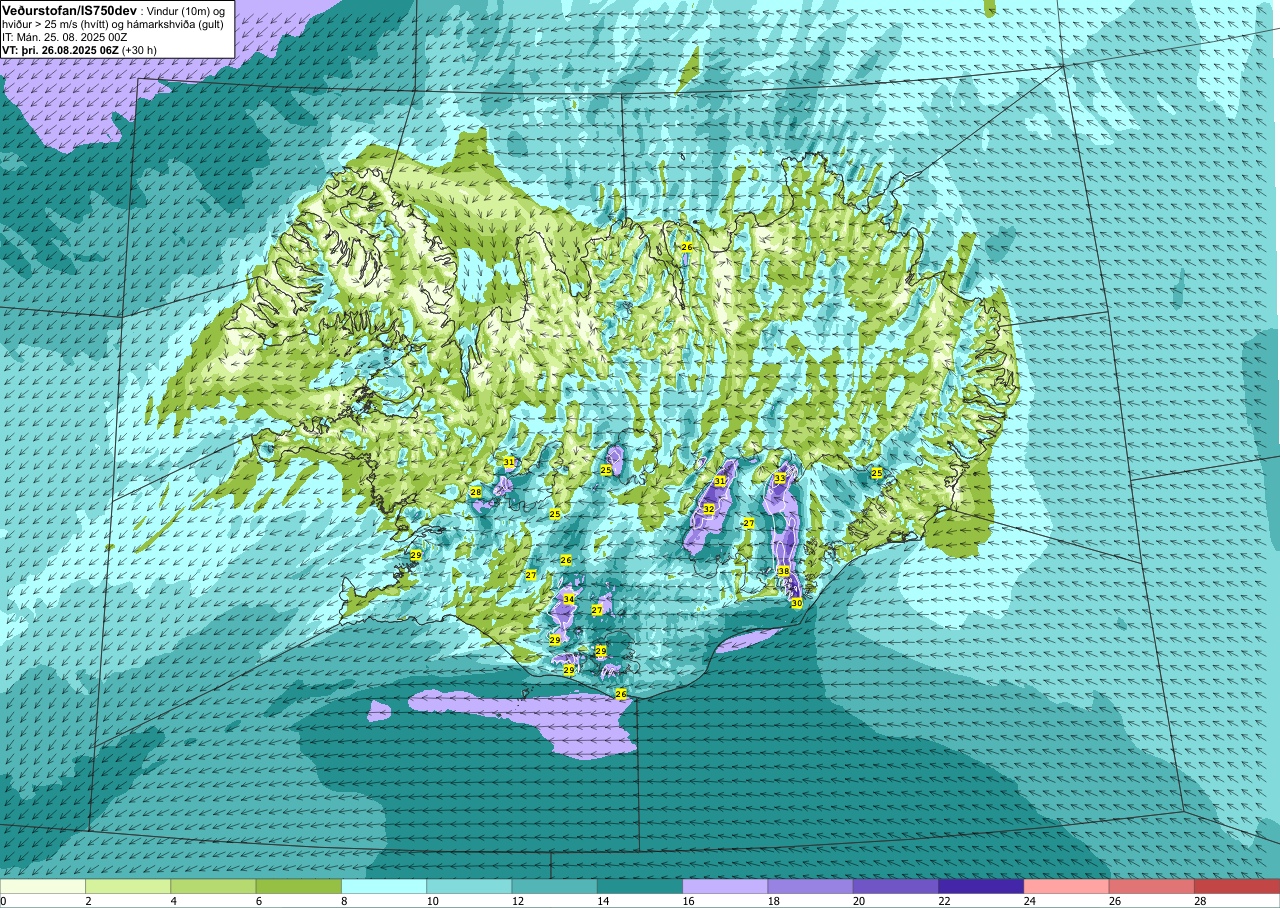Viewport: 1280px width, 908px height.
Task: Click the yellow gust marker showing 30
Action: pyautogui.click(x=797, y=603)
